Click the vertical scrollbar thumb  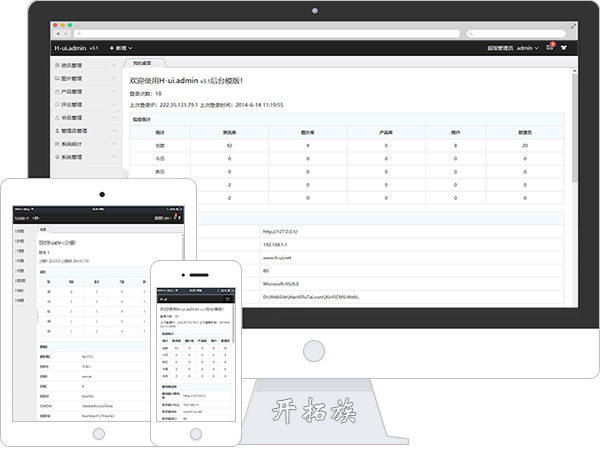pos(574,128)
